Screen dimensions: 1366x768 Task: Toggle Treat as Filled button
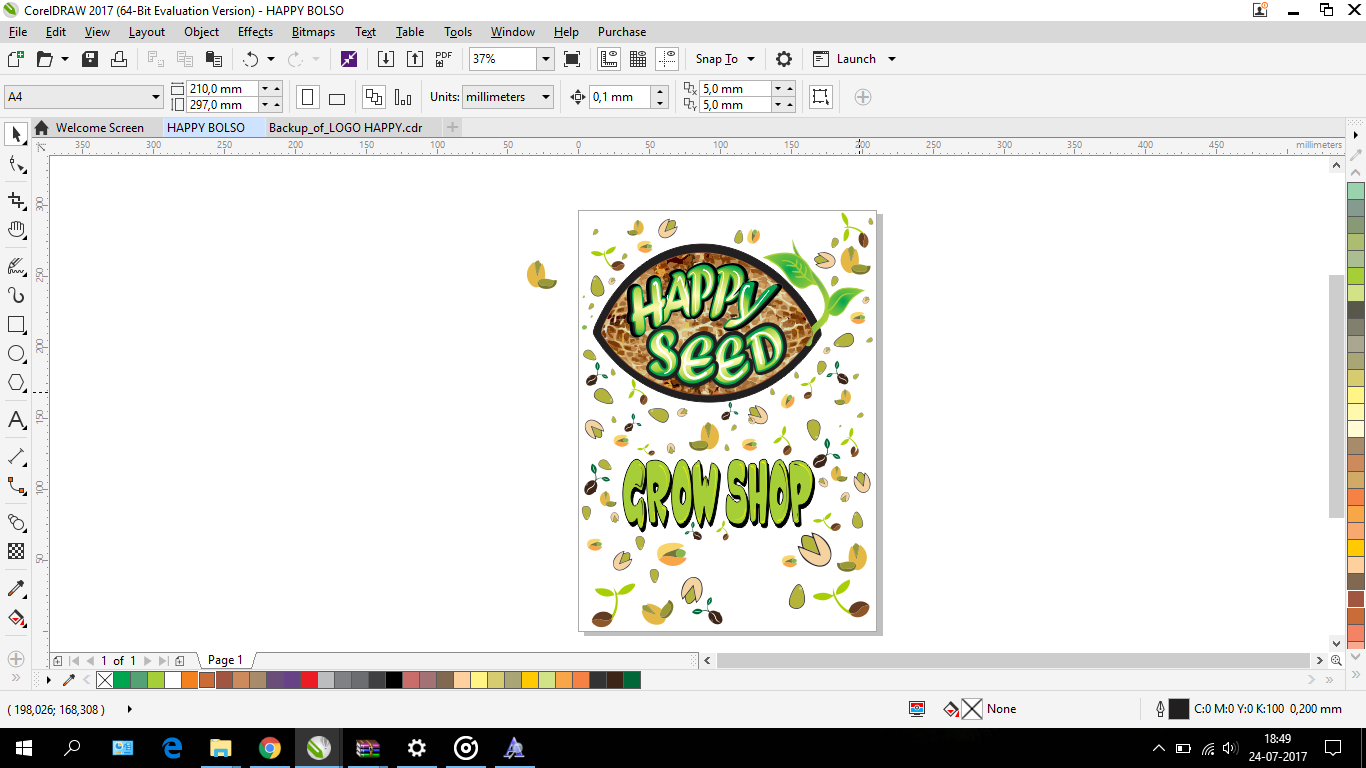pyautogui.click(x=820, y=97)
